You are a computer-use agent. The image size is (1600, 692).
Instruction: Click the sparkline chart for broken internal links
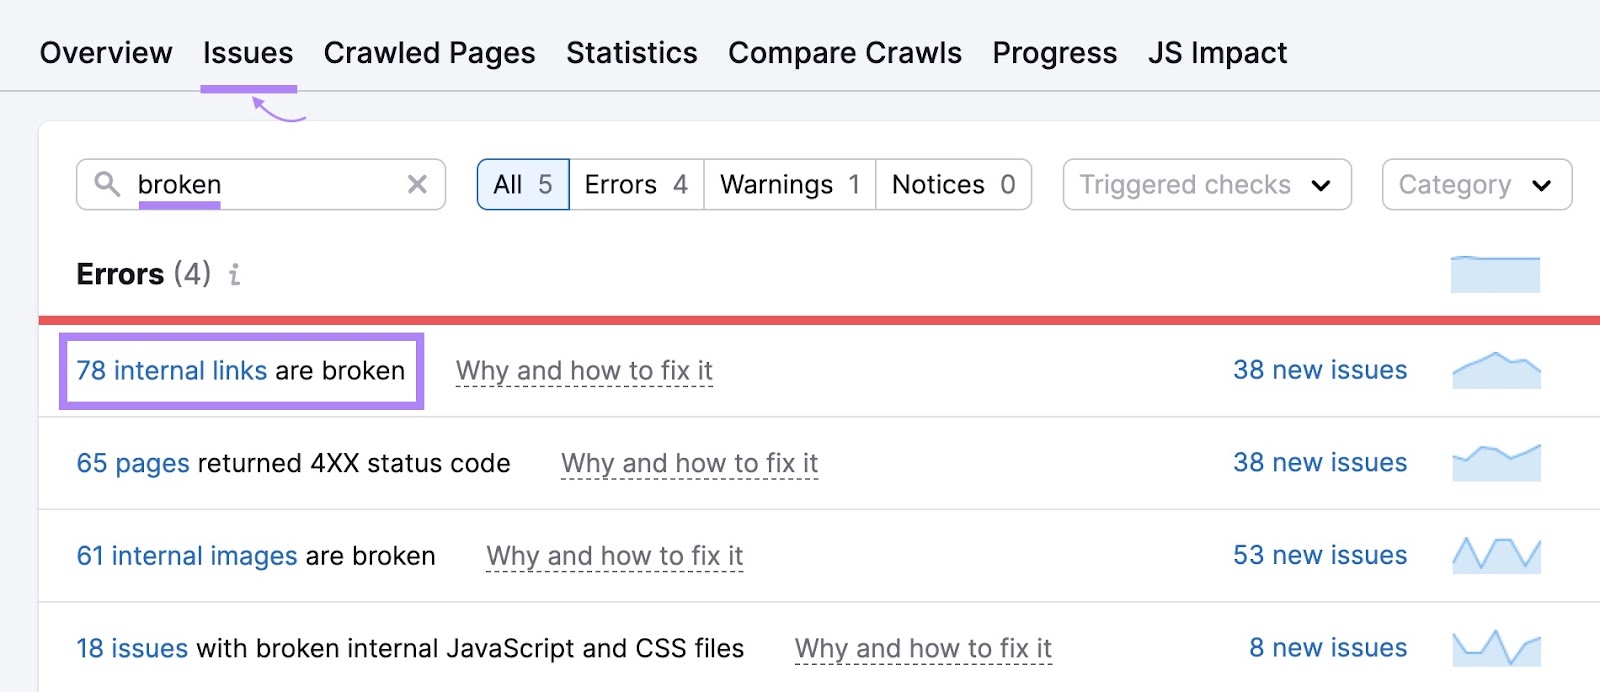point(1495,369)
